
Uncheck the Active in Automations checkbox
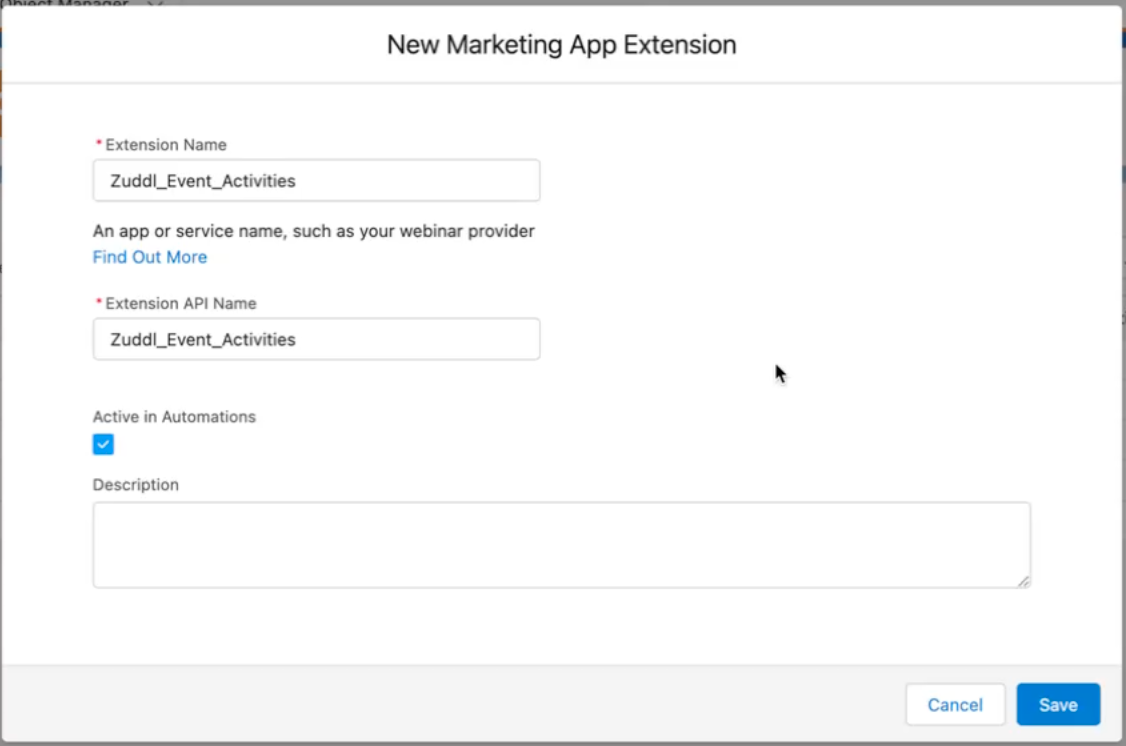(x=101, y=443)
